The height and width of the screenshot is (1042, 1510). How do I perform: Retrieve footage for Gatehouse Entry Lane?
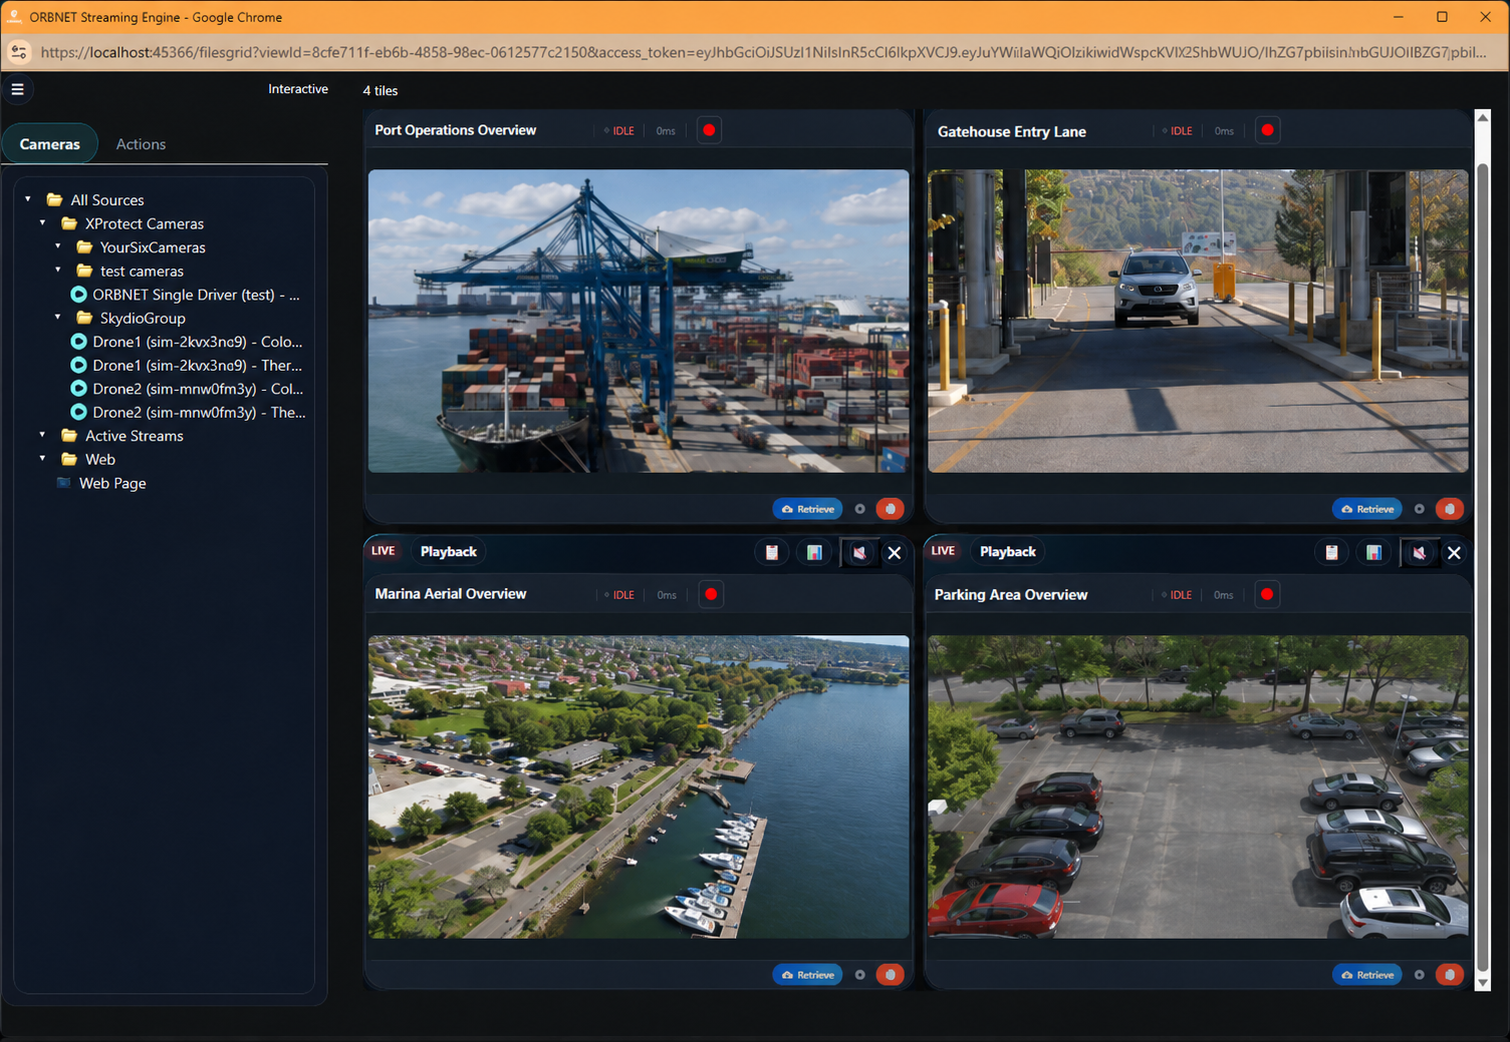pyautogui.click(x=1367, y=509)
